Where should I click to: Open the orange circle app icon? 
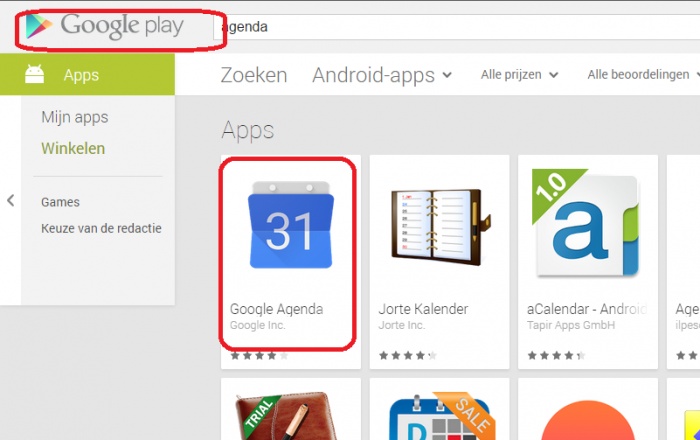click(x=588, y=420)
